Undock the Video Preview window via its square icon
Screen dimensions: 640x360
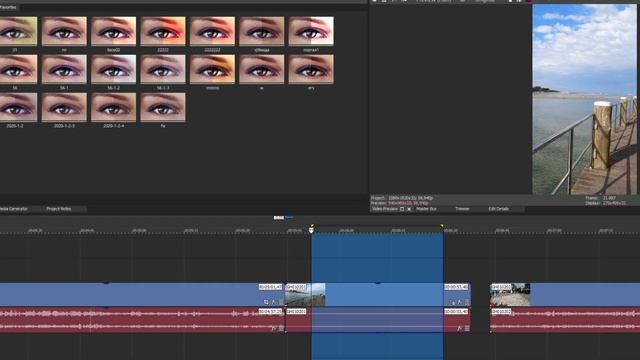pos(402,209)
